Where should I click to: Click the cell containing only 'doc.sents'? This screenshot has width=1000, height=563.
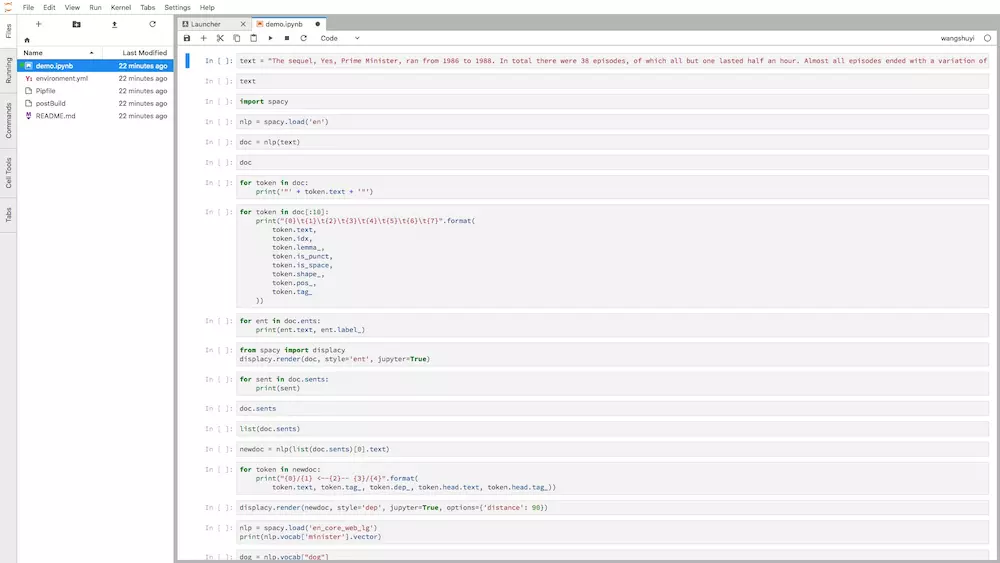[x=612, y=409]
